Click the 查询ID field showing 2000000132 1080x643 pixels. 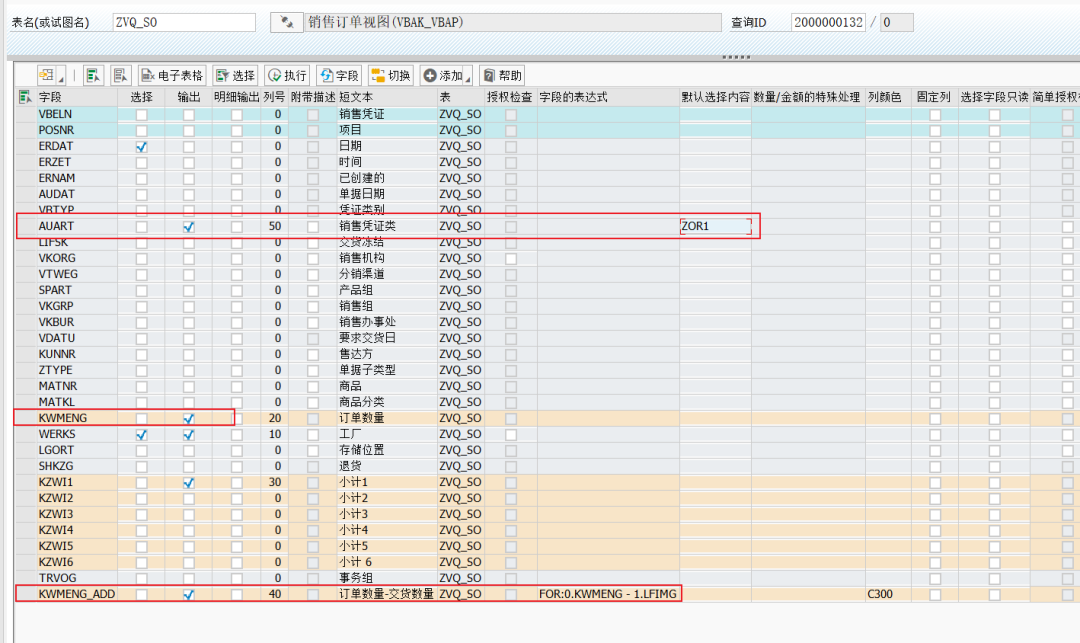pyautogui.click(x=828, y=22)
